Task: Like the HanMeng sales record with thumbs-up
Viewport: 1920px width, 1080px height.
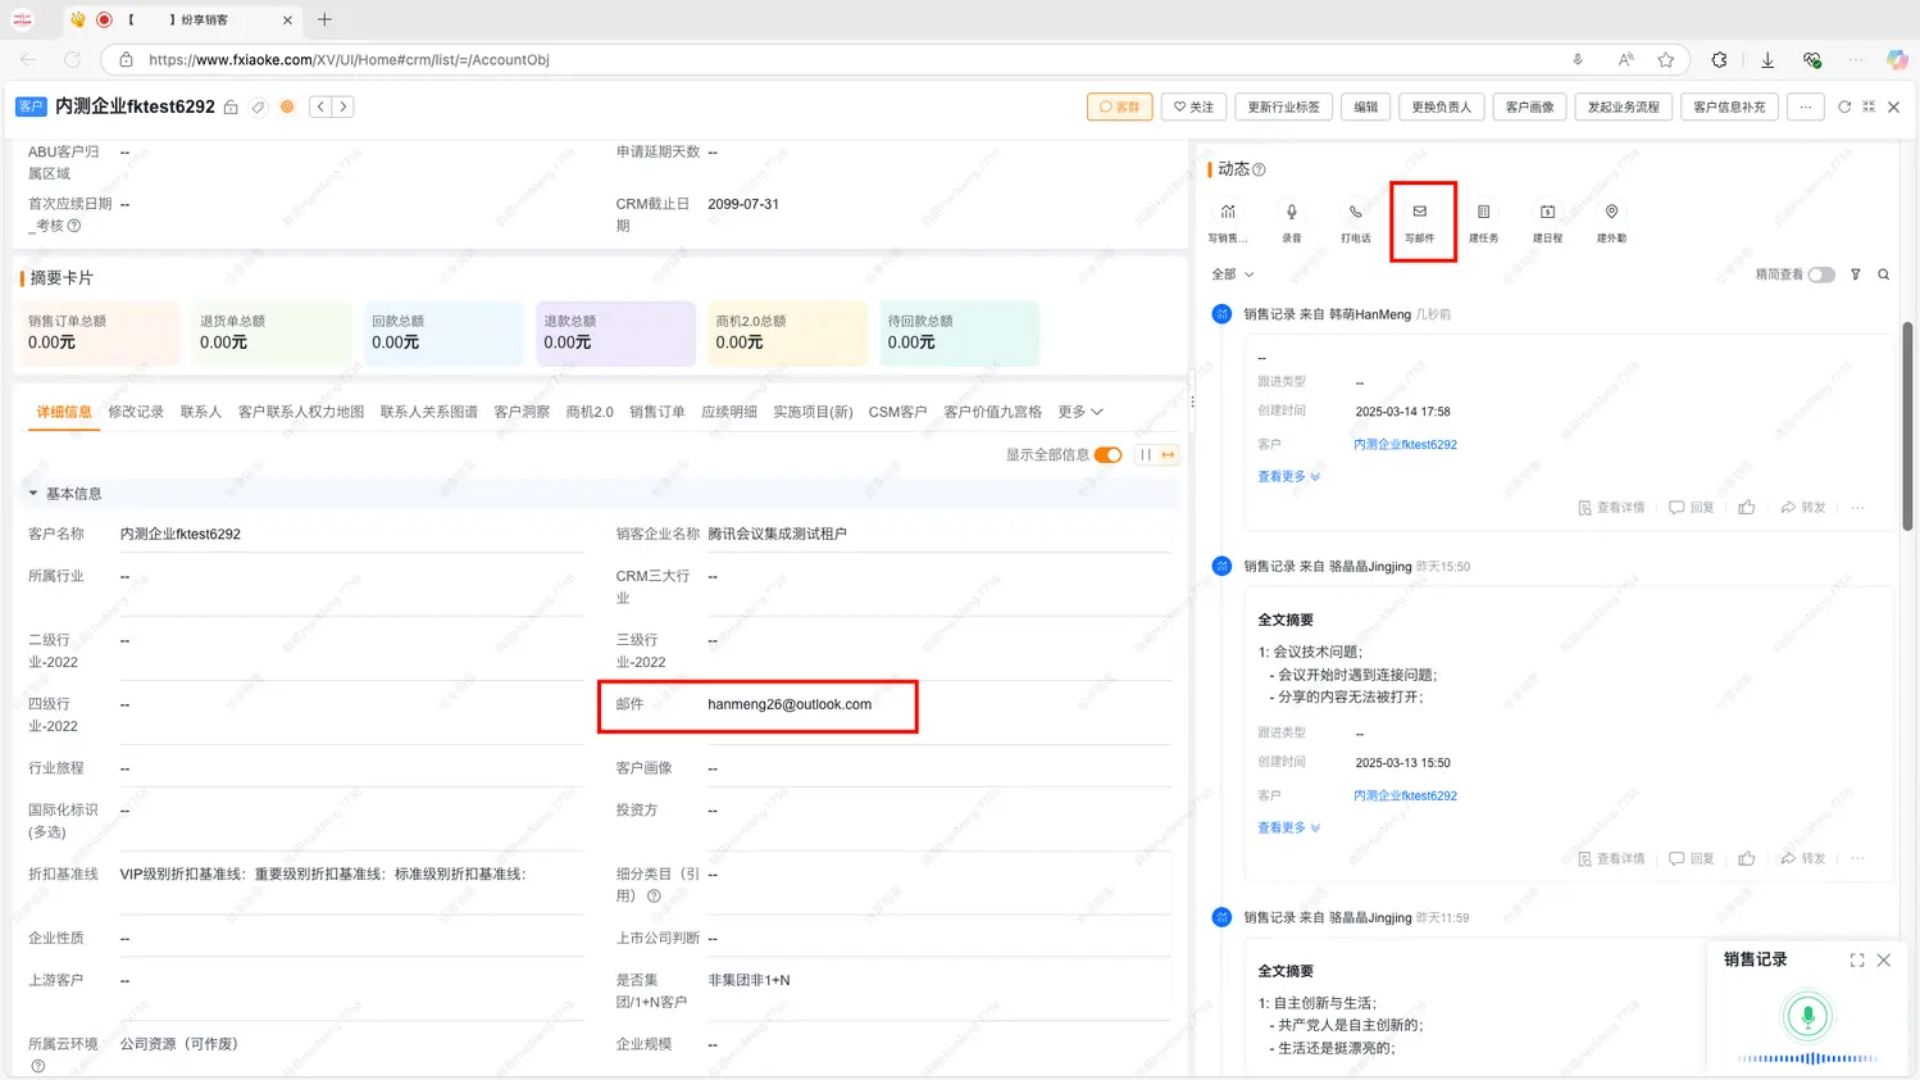Action: coord(1746,508)
